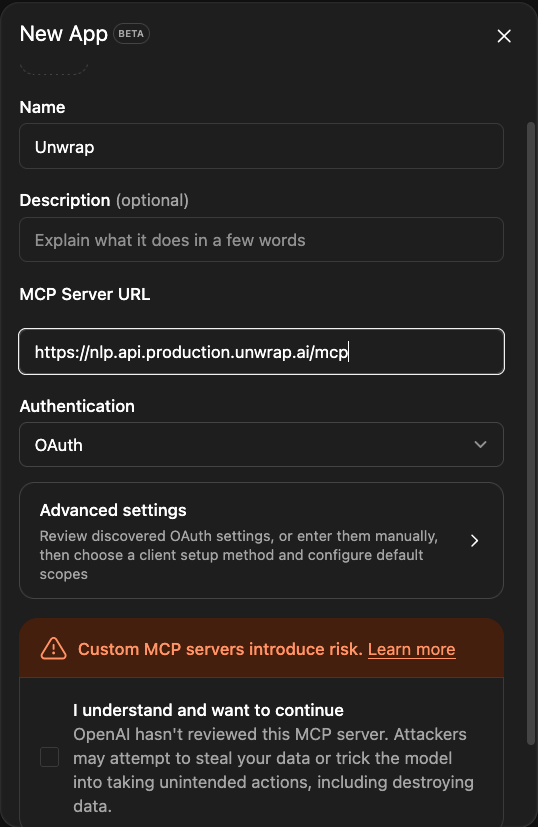Open the Authentication OAuth dropdown
Screen dimensions: 538x827
pos(262,445)
